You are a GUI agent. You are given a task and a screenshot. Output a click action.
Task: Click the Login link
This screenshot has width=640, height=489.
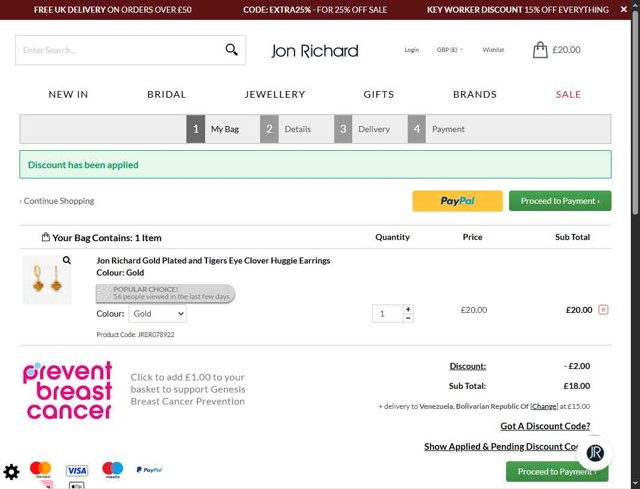(x=411, y=50)
